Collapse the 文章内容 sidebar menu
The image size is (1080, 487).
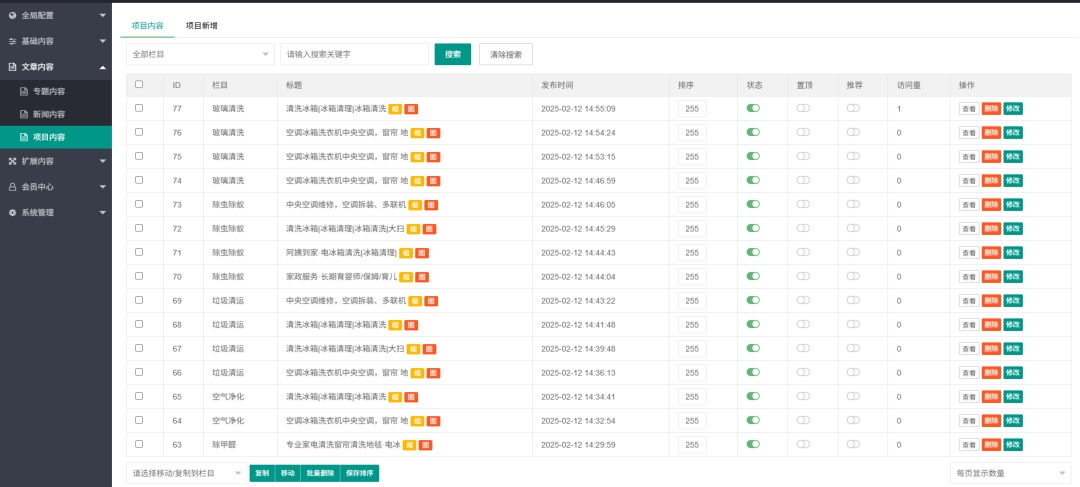pyautogui.click(x=56, y=67)
